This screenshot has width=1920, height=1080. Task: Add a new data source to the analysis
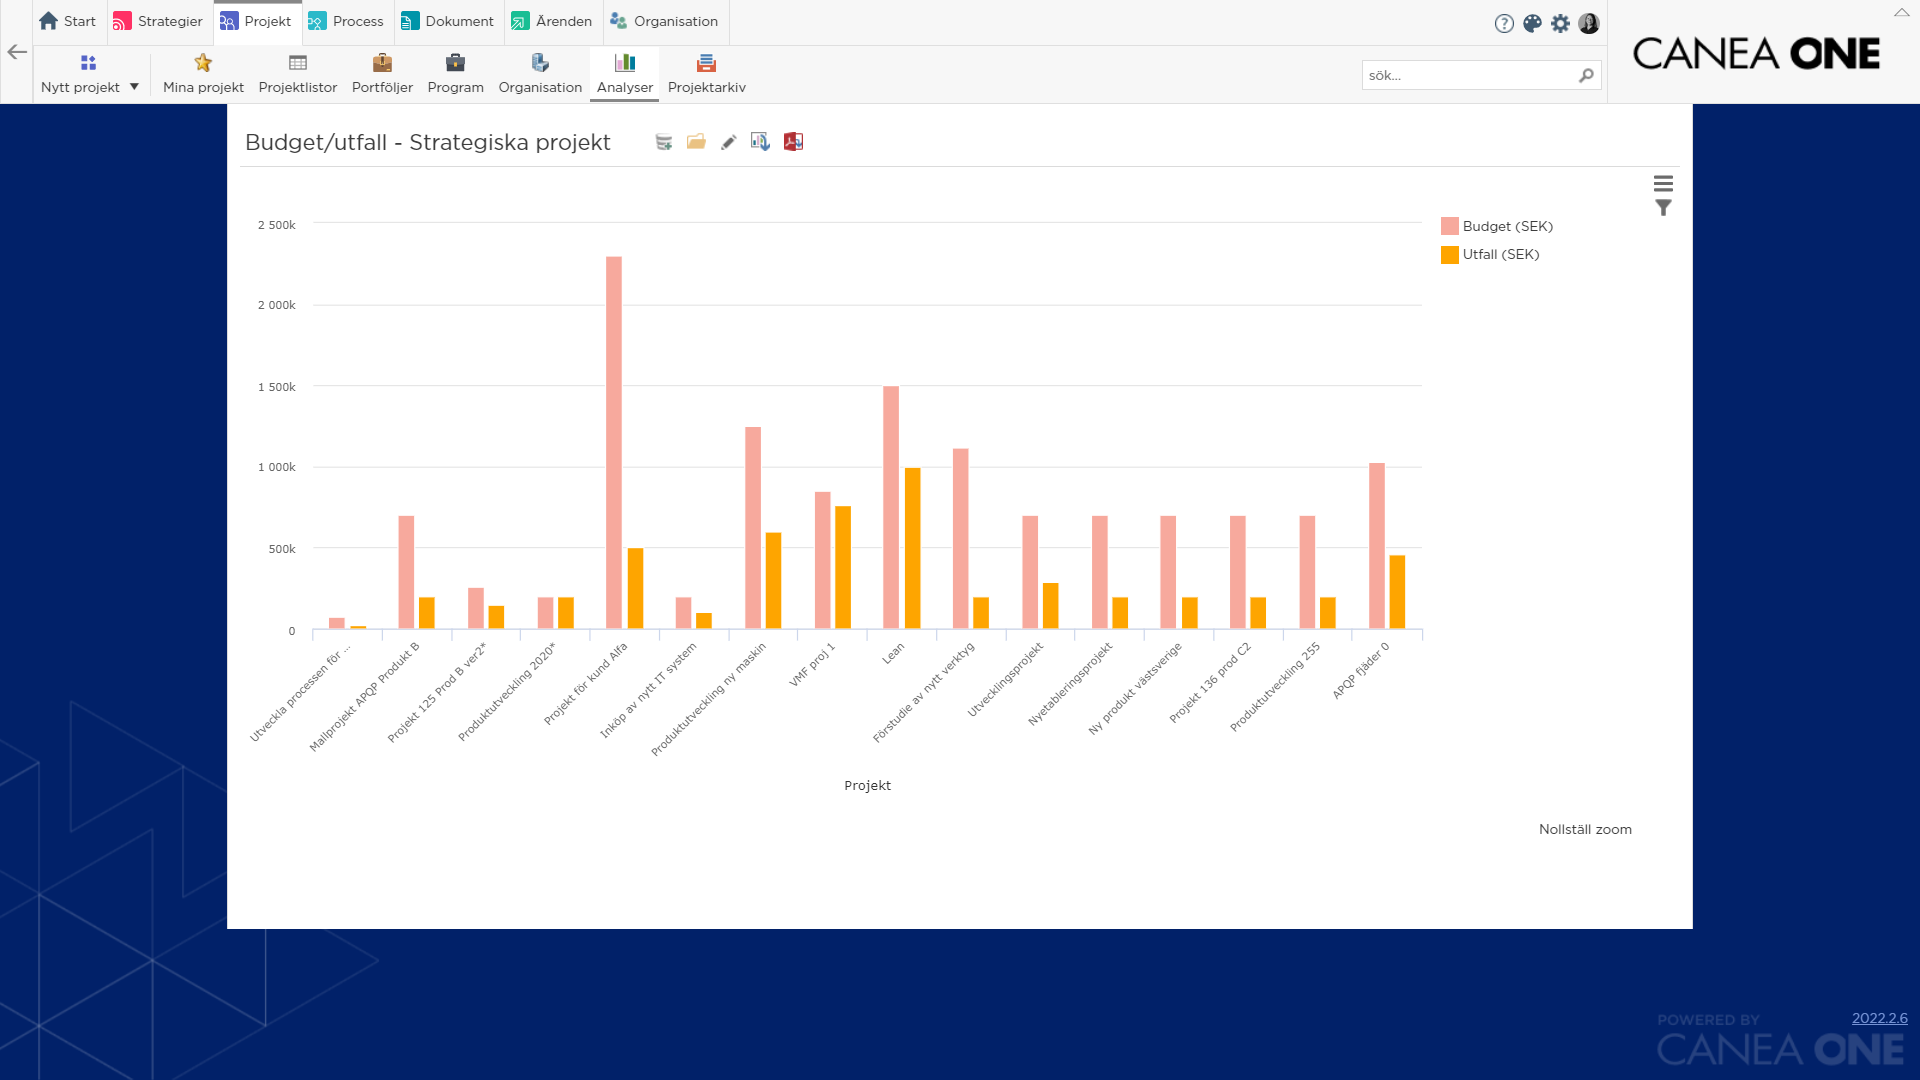click(663, 142)
